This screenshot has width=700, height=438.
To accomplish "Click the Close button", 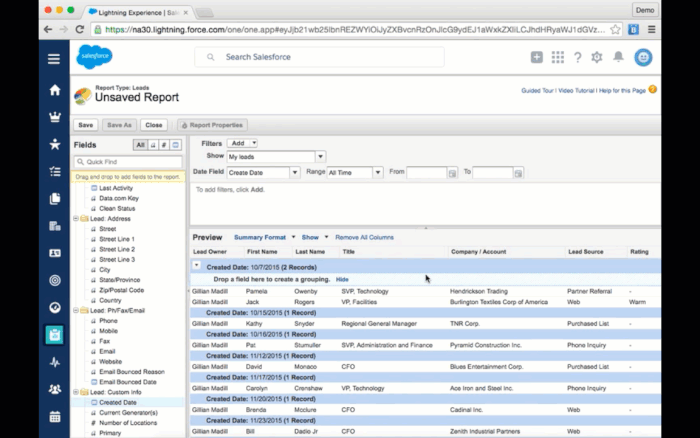I will click(154, 125).
